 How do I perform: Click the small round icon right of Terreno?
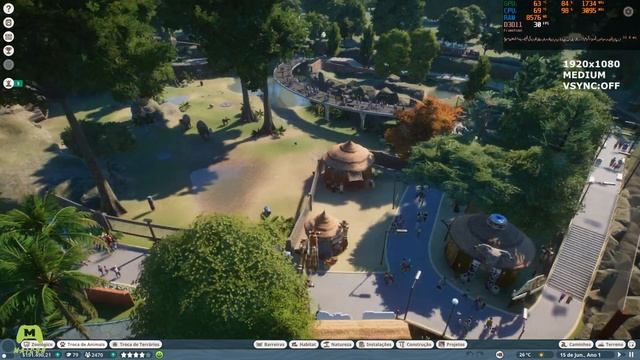631,344
